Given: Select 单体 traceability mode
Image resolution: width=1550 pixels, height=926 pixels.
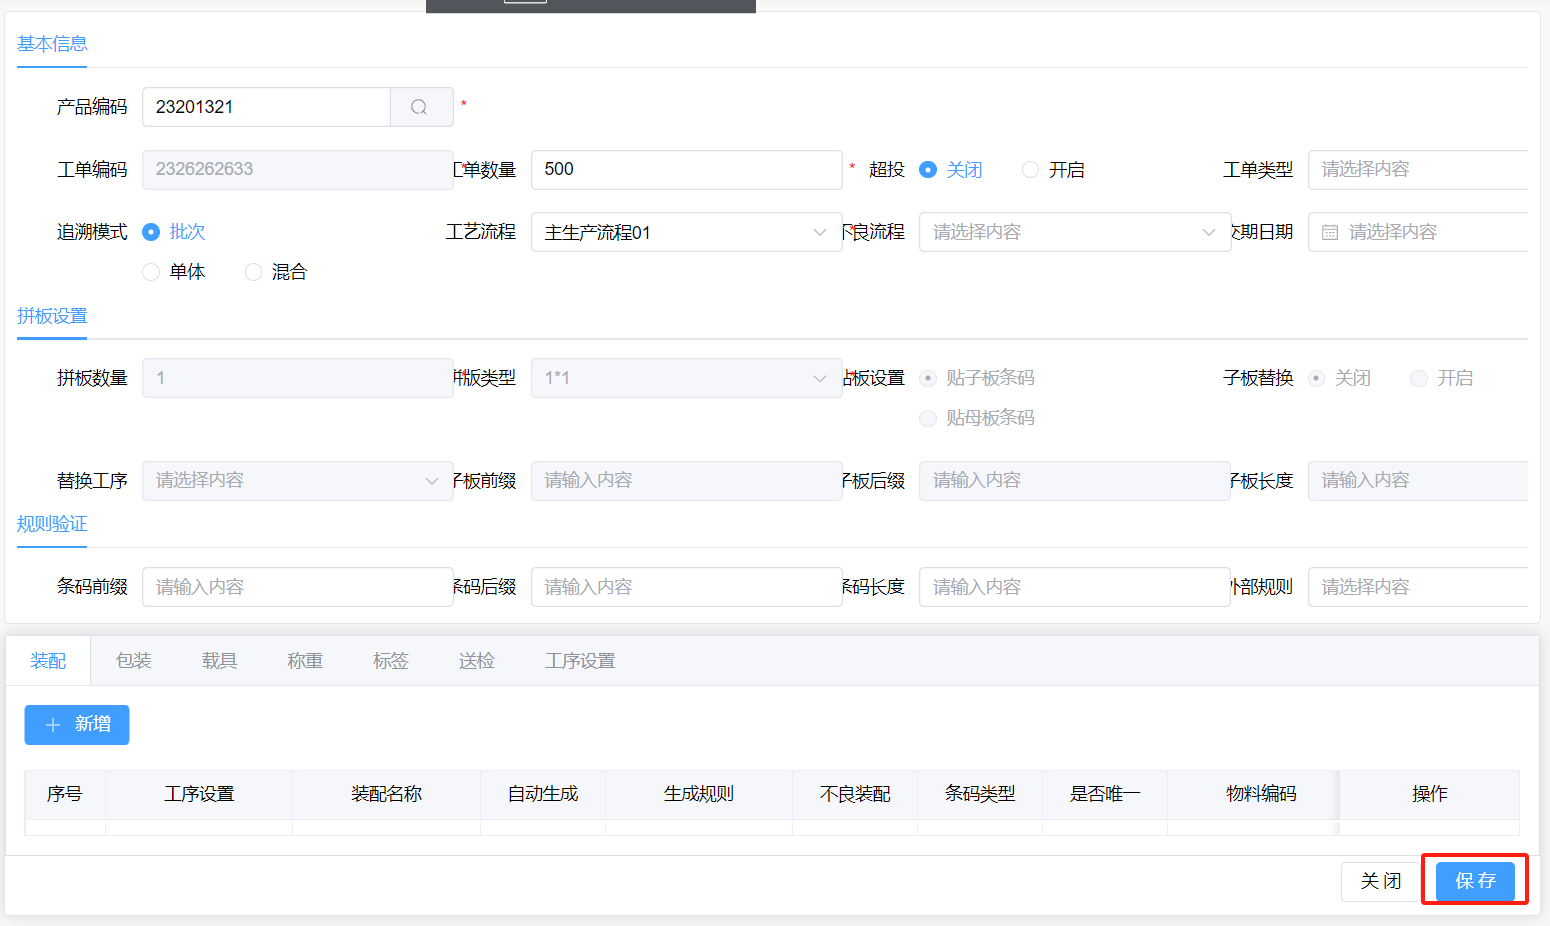Looking at the screenshot, I should click(x=152, y=272).
